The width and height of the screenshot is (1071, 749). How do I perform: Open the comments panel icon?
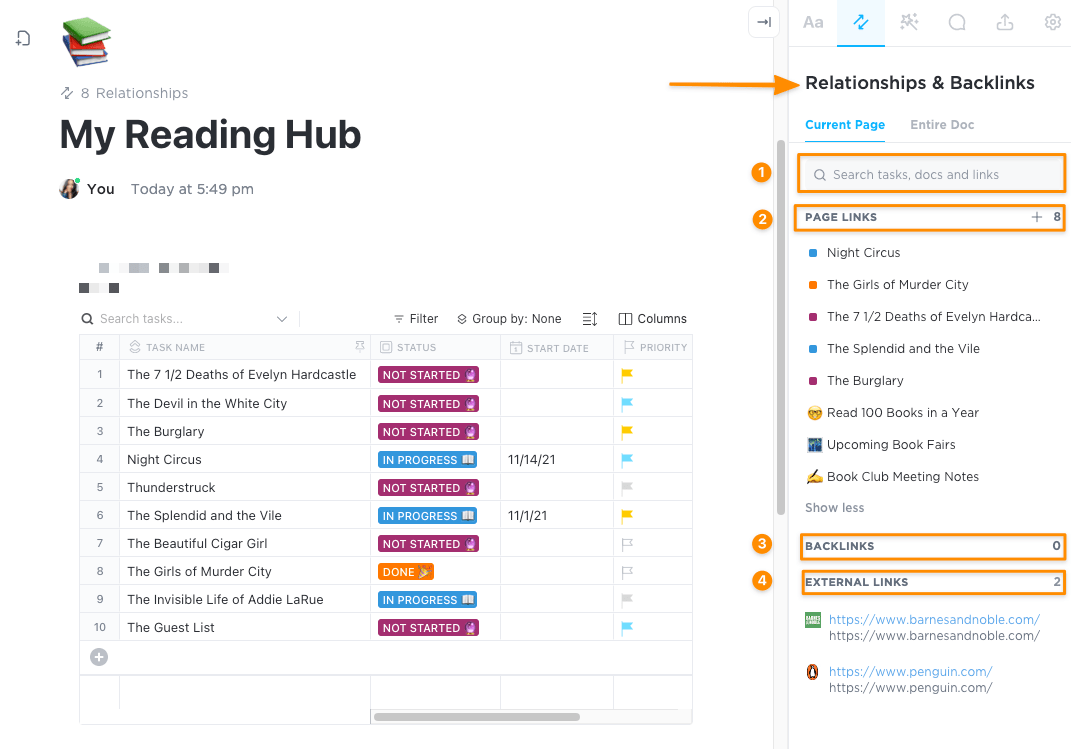[957, 22]
